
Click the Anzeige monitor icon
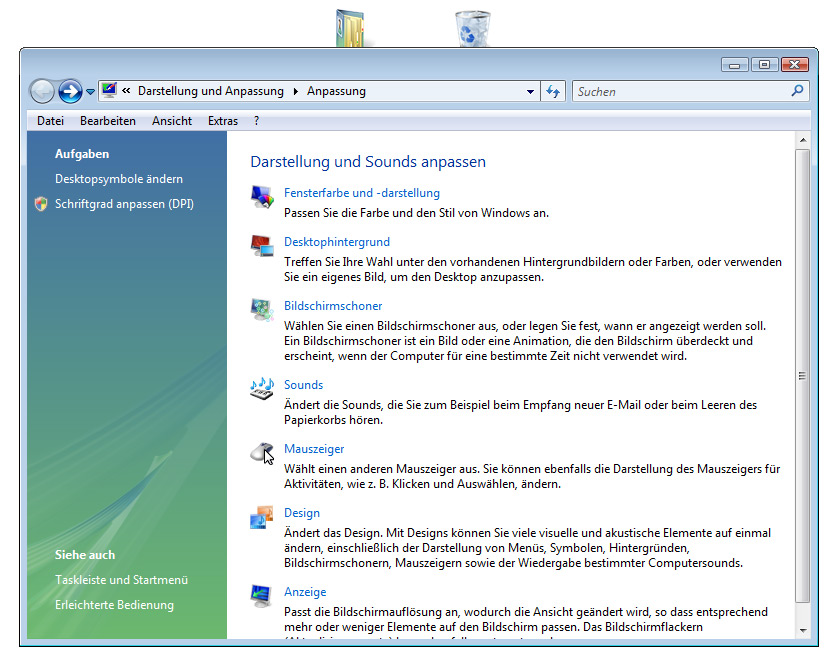click(262, 597)
